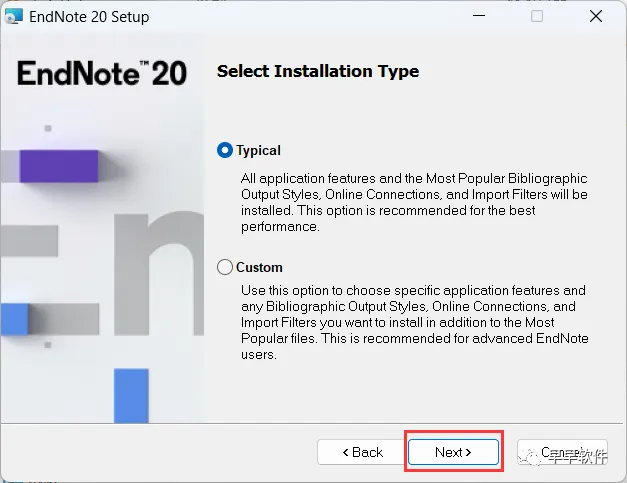Click the "Typical" option label
This screenshot has width=627, height=483.
coord(258,151)
